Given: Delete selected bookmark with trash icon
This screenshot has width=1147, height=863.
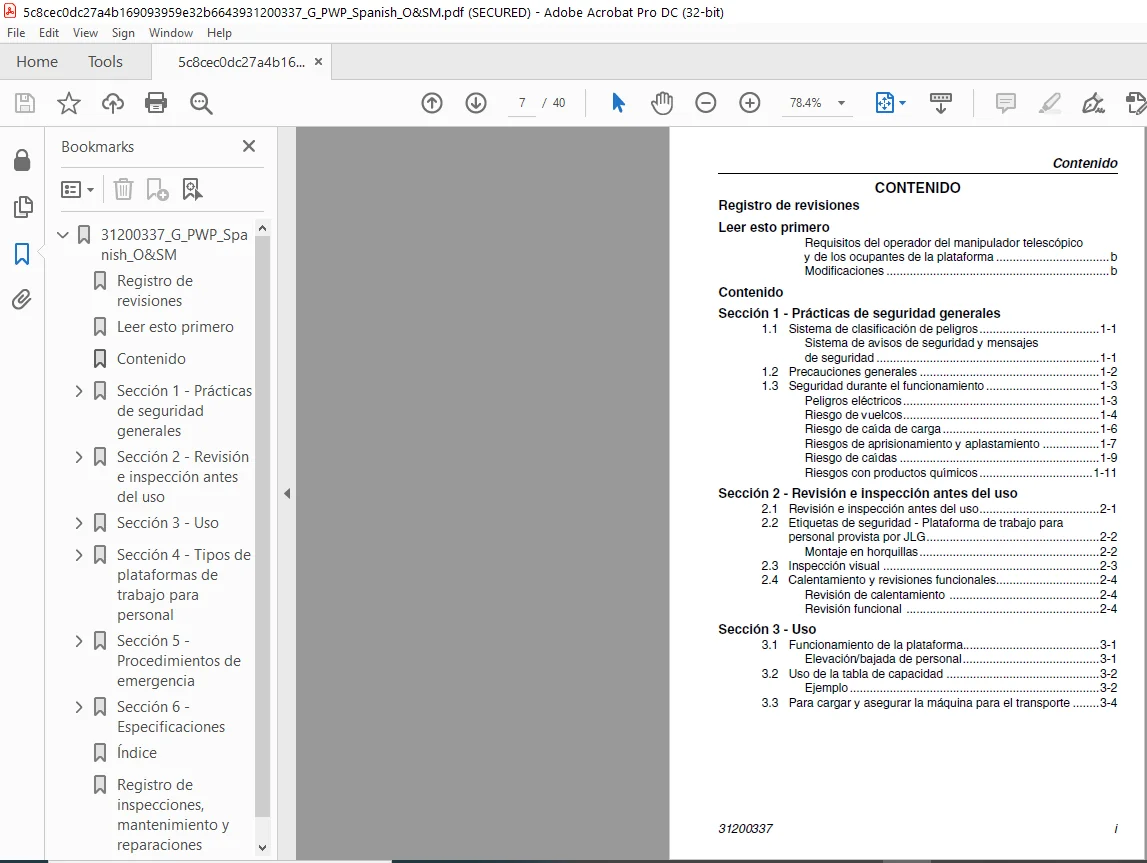Looking at the screenshot, I should (x=123, y=189).
